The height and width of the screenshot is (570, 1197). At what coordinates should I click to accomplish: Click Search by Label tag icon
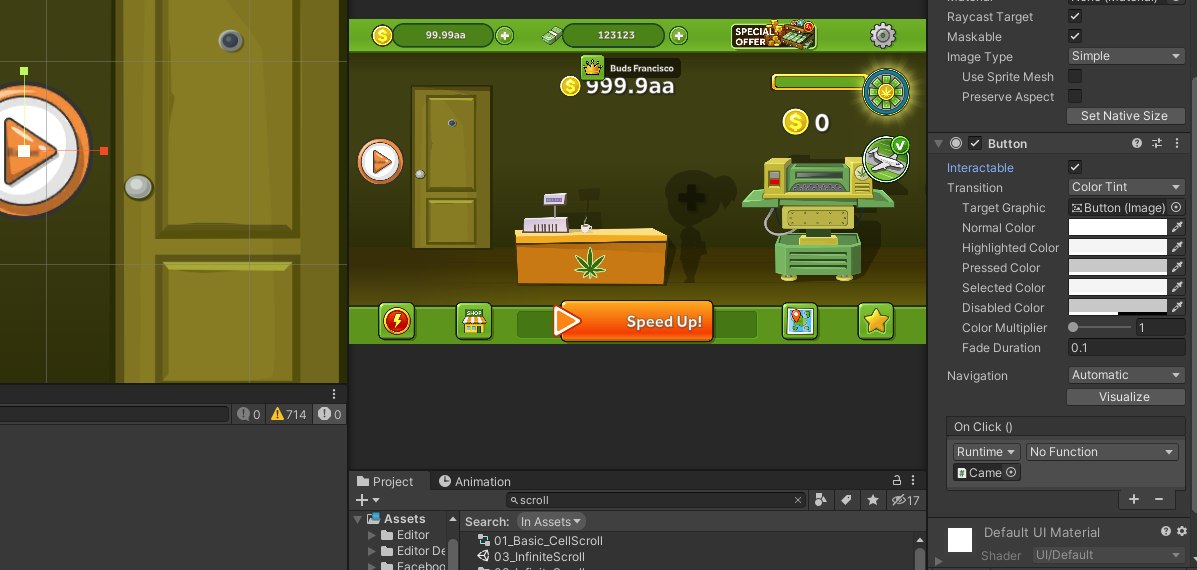(x=846, y=501)
